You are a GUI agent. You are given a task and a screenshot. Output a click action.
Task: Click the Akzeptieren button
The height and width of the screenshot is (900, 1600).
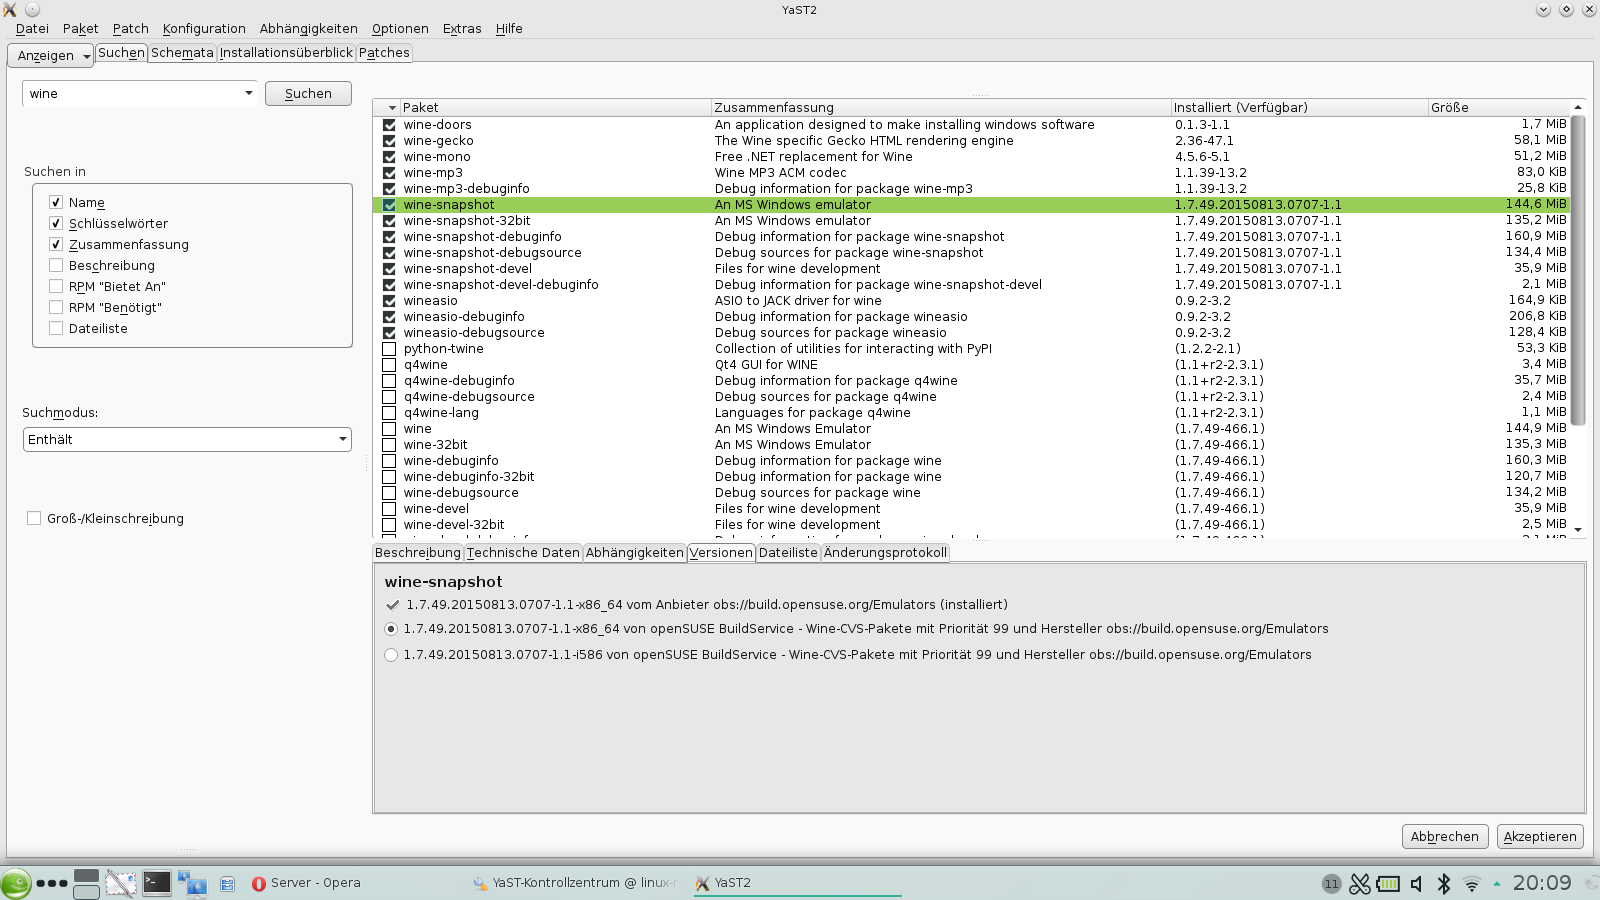click(1540, 836)
